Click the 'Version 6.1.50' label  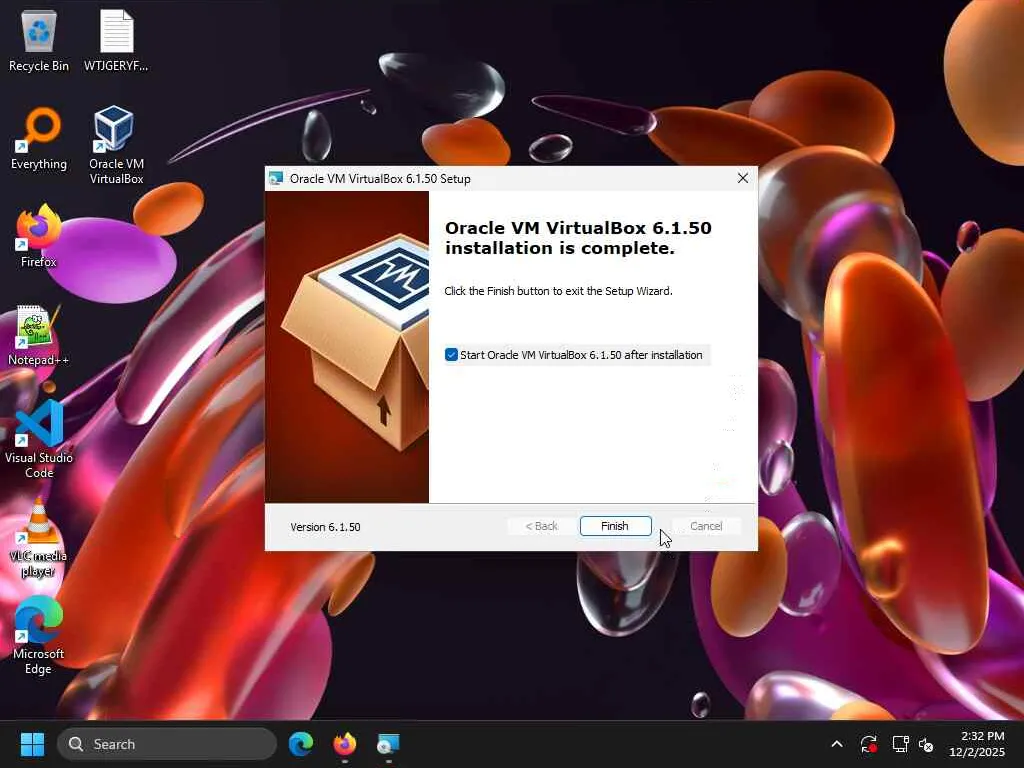pos(325,527)
